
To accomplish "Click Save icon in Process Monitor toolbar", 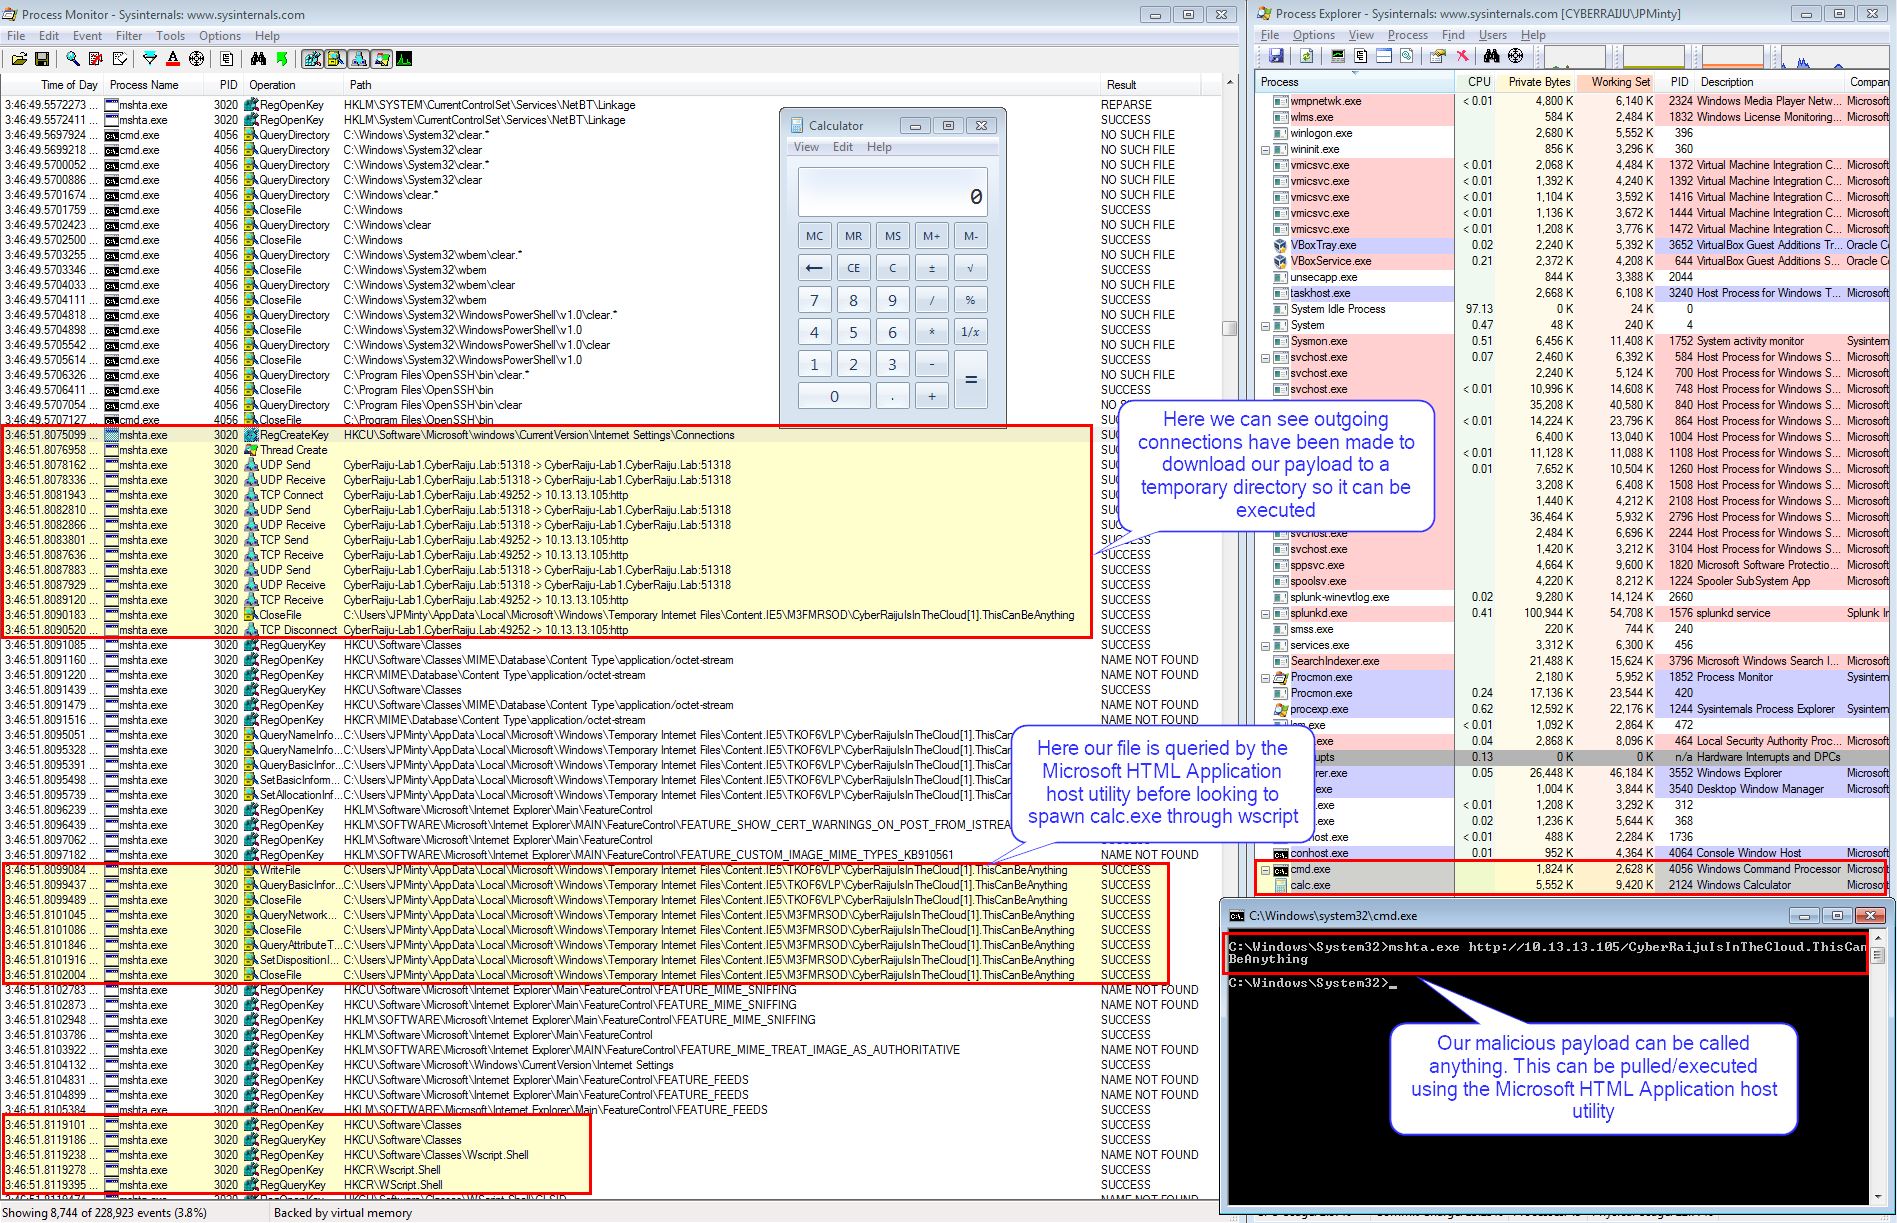I will (x=42, y=60).
